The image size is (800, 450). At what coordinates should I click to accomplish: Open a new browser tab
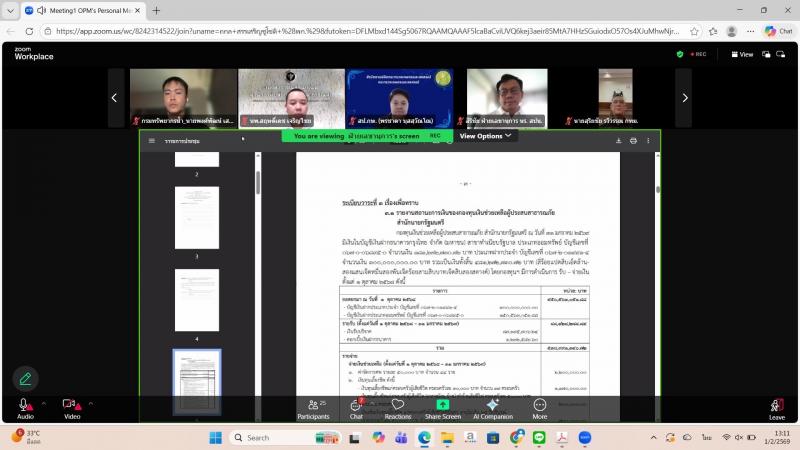click(x=156, y=10)
